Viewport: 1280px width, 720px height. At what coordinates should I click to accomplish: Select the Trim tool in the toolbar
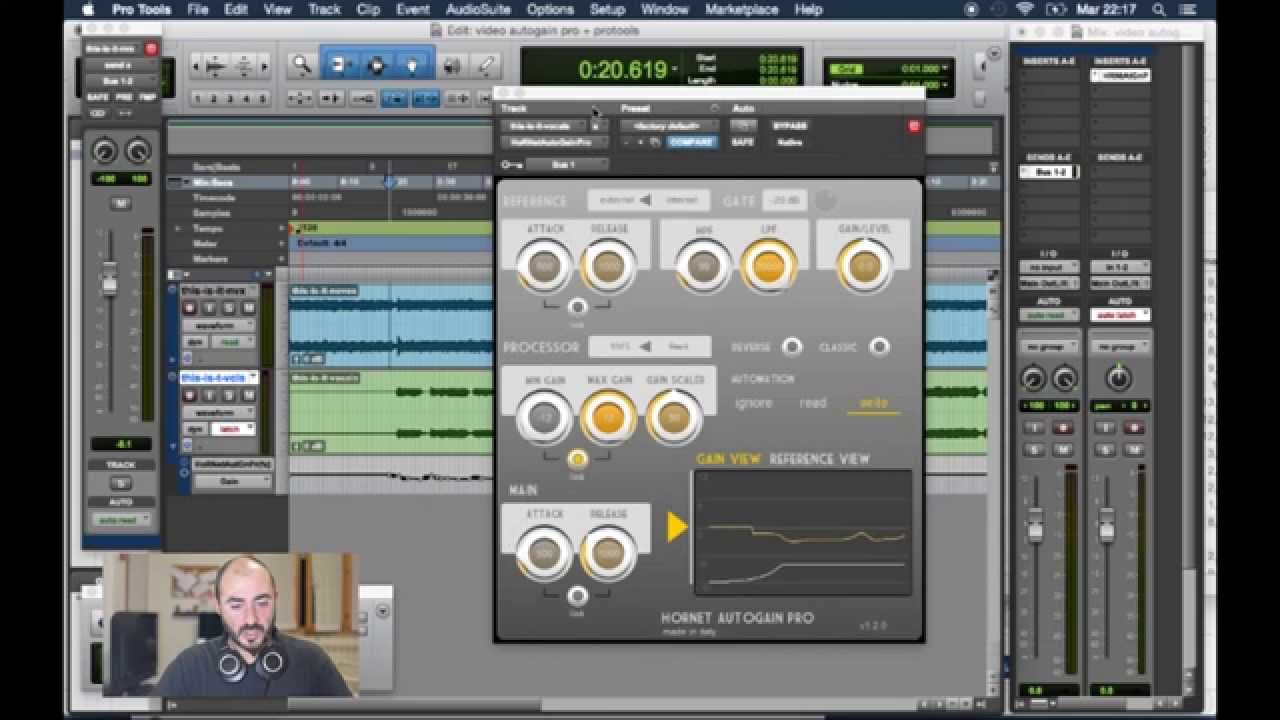[x=338, y=66]
